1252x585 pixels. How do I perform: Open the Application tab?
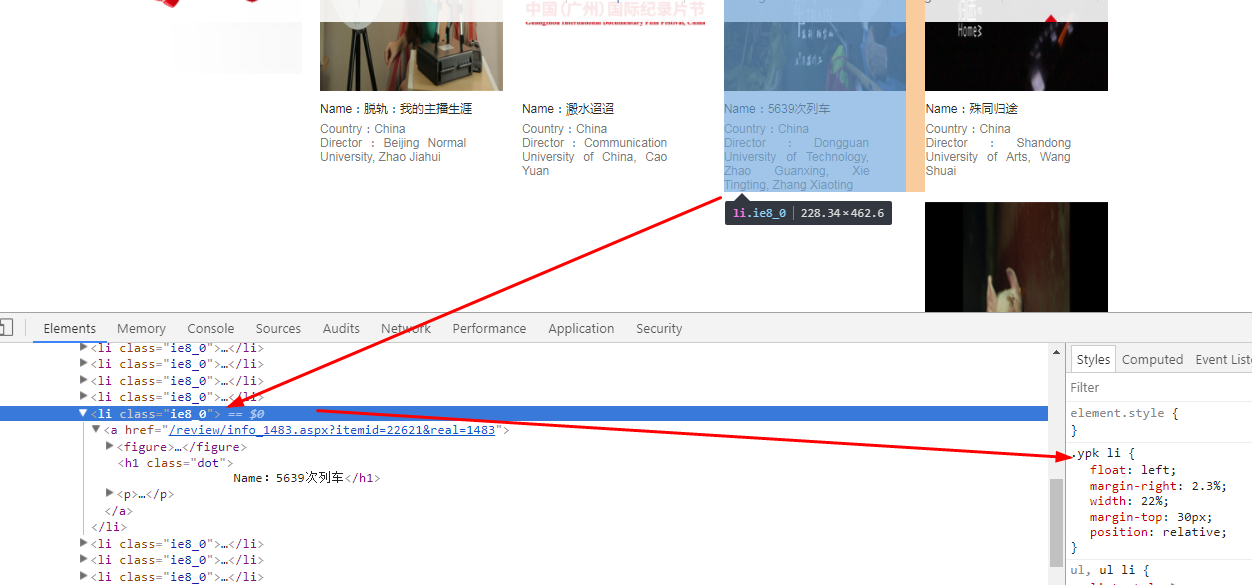tap(580, 328)
